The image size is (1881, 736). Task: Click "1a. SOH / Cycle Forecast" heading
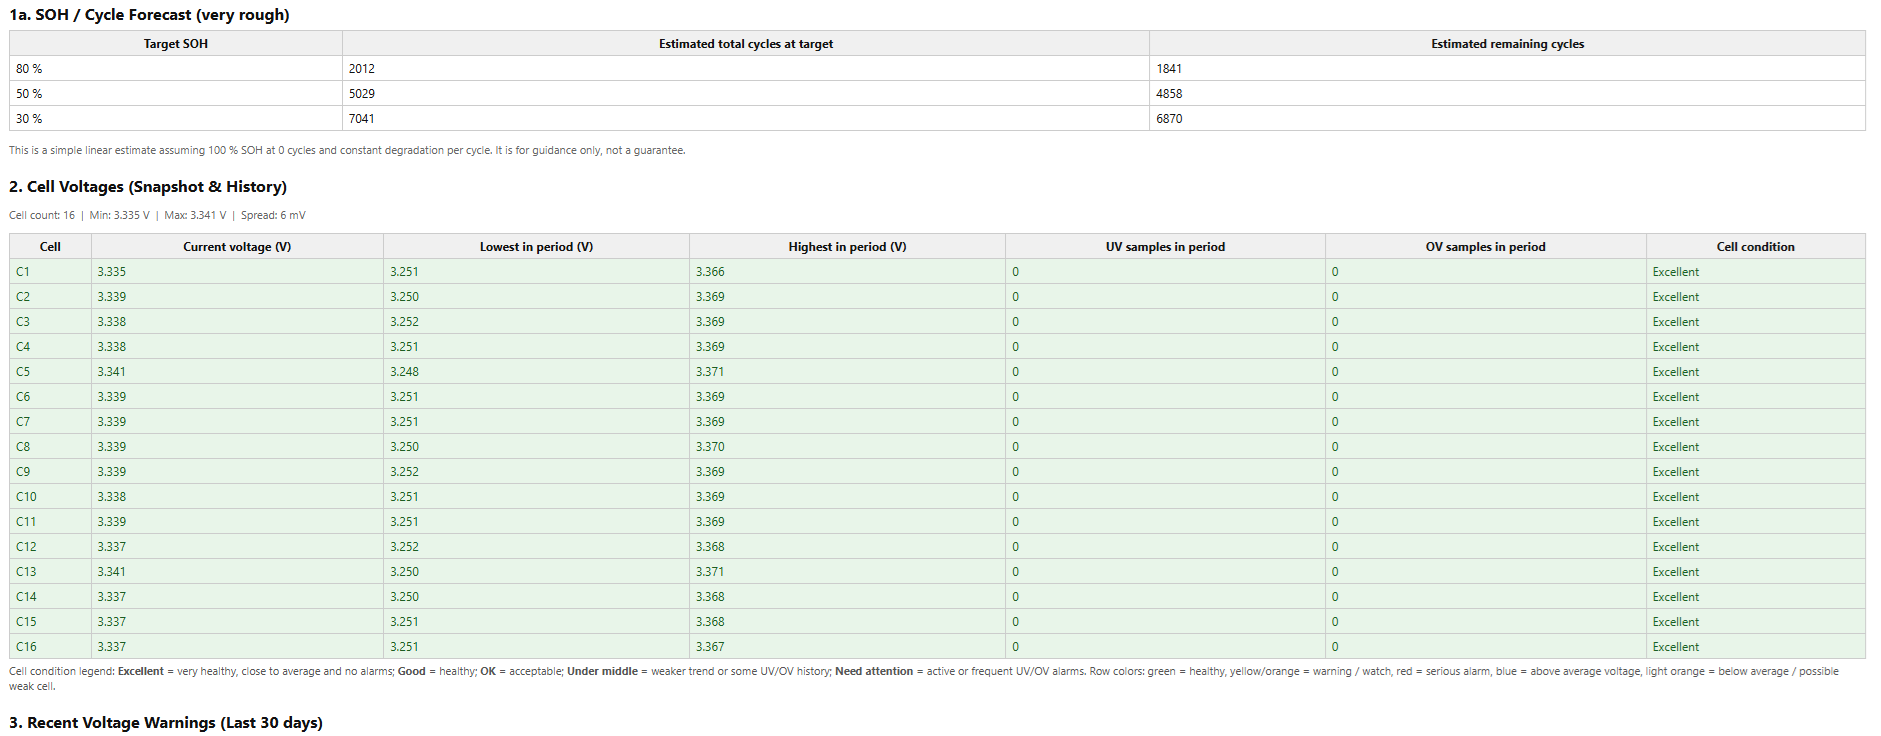pyautogui.click(x=149, y=15)
